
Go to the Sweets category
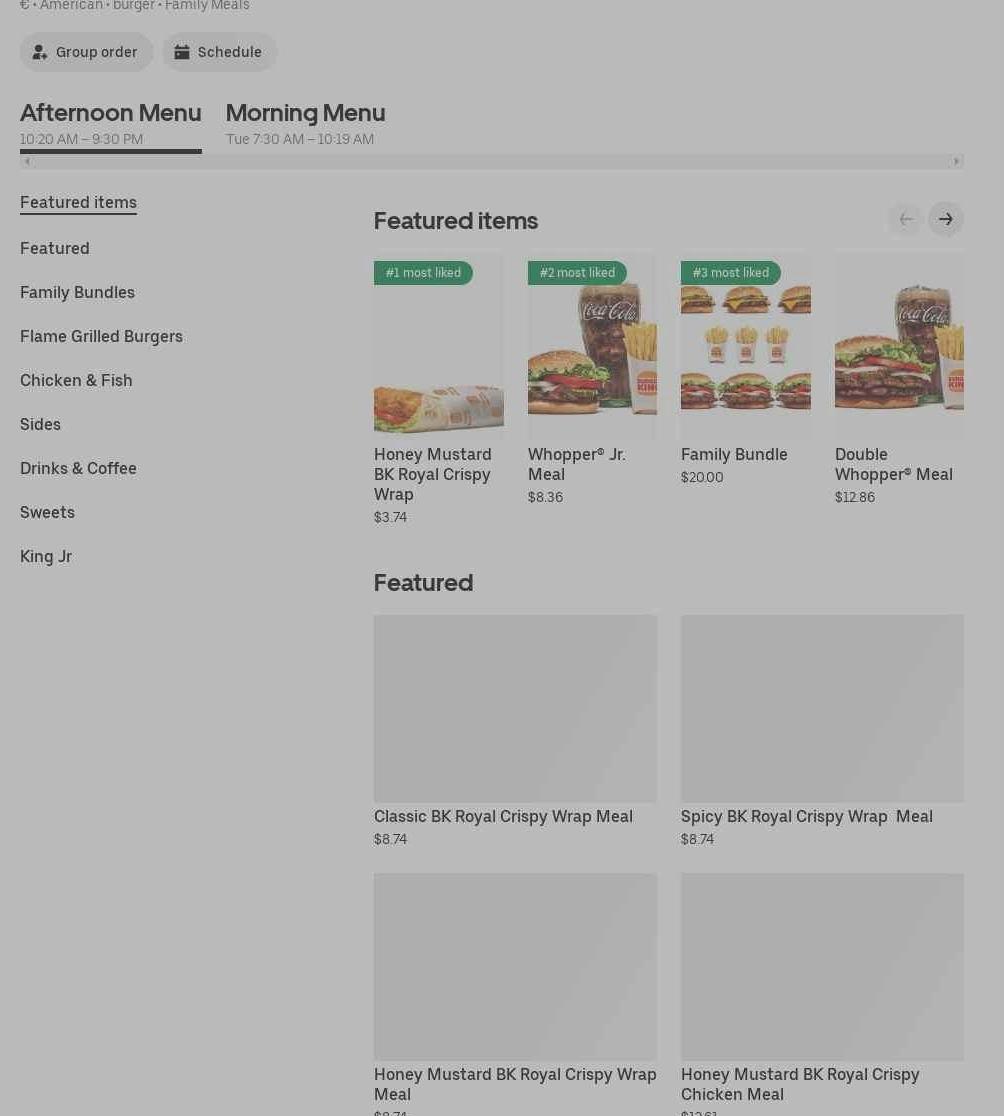tap(47, 512)
